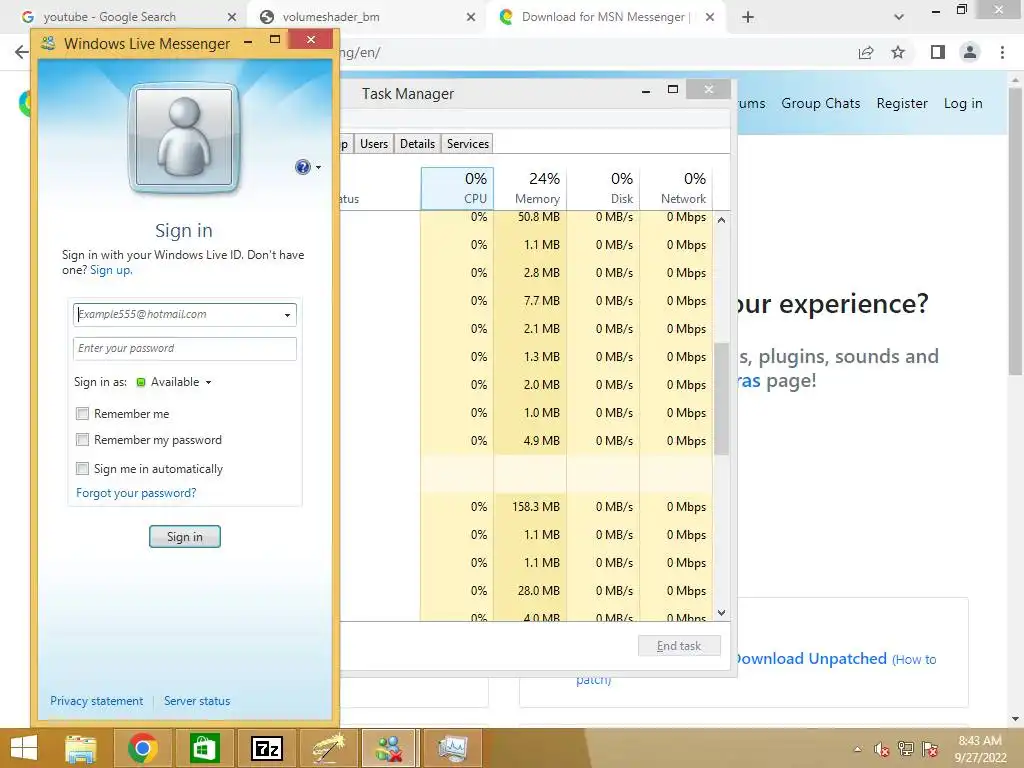Sort by the Network column in Task Manager
Image resolution: width=1024 pixels, height=768 pixels.
677,188
